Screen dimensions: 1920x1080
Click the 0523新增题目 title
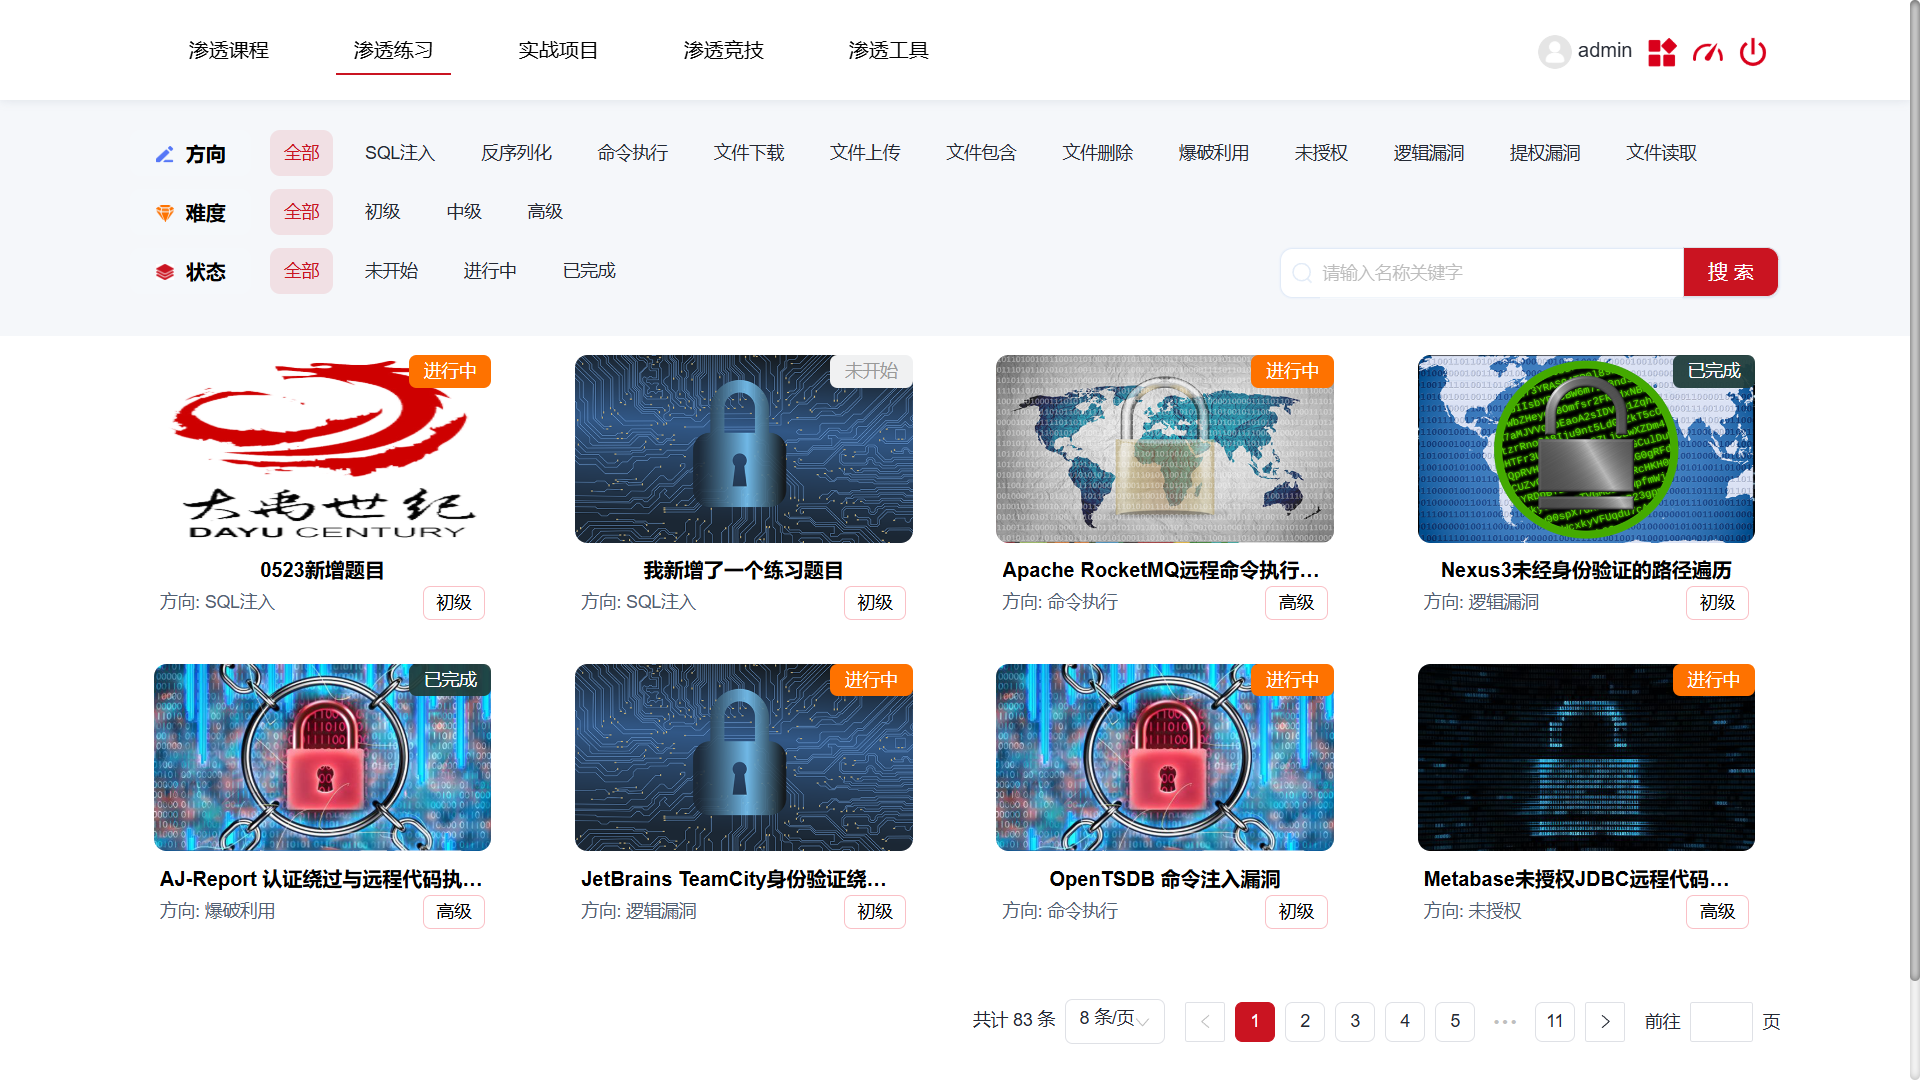click(x=322, y=570)
